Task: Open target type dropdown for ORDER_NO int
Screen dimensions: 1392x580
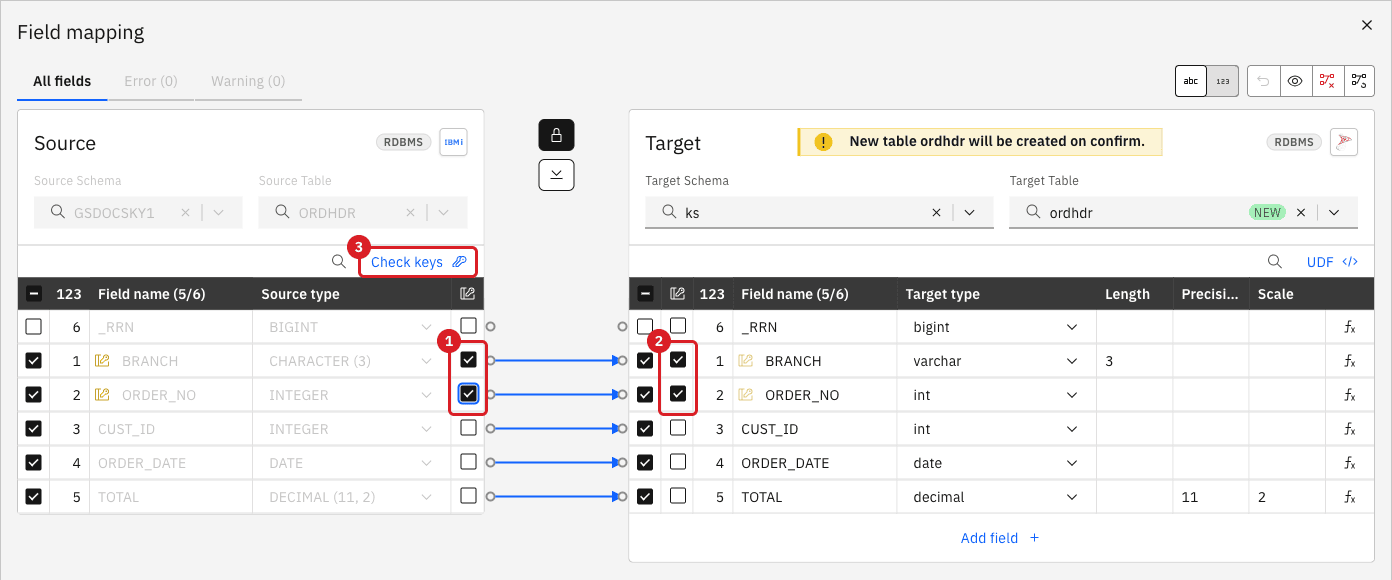Action: [x=1072, y=395]
